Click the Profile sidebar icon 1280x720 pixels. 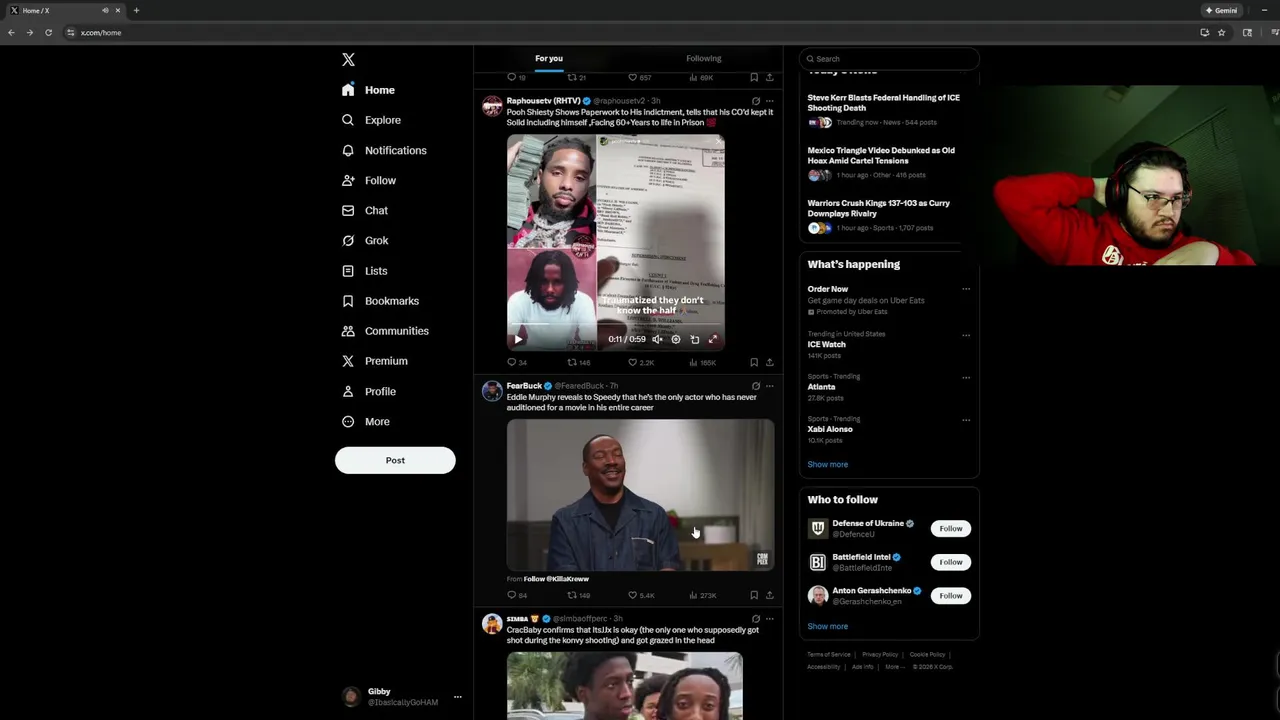[x=348, y=391]
